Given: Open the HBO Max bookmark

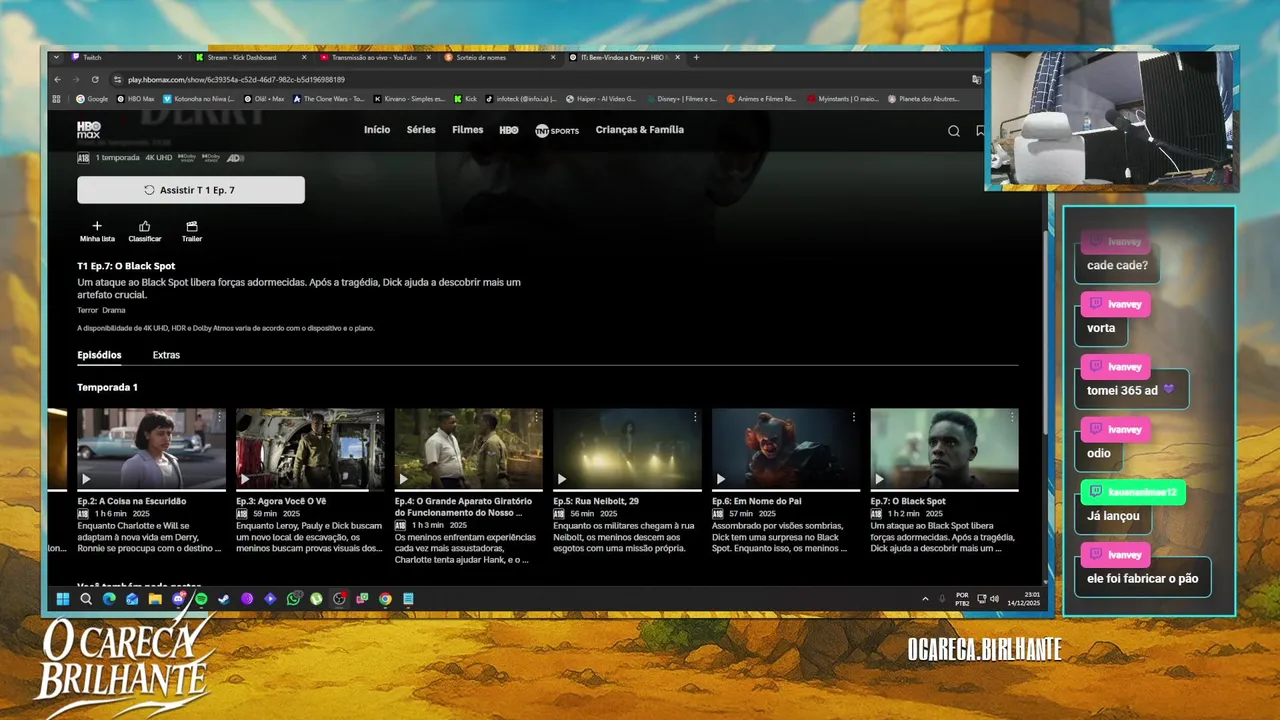Looking at the screenshot, I should (x=136, y=99).
